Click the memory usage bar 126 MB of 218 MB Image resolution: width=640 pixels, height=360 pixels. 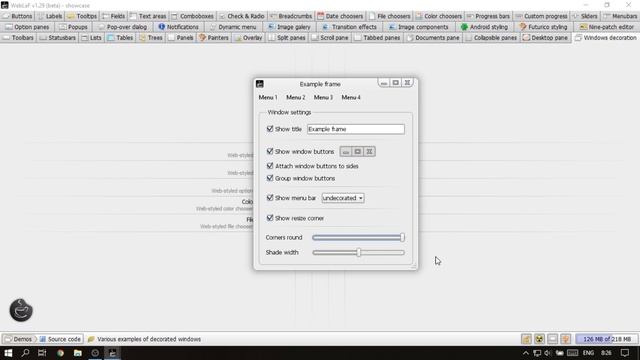point(607,339)
